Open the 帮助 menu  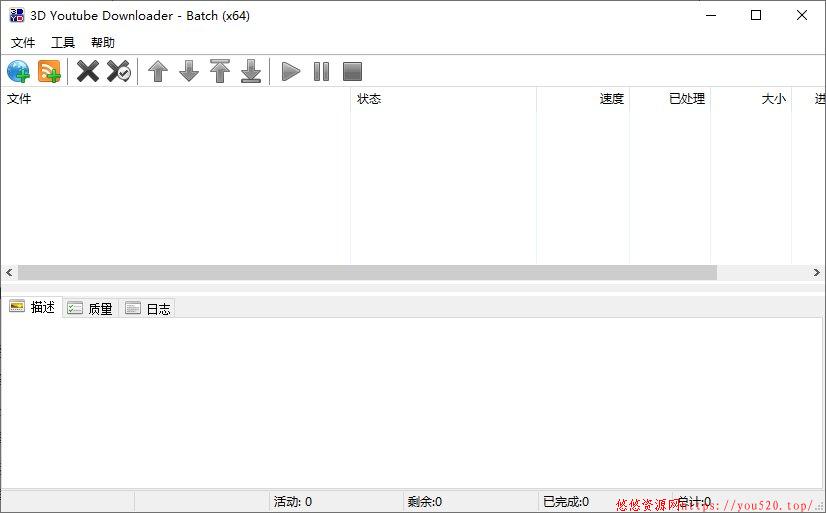click(103, 43)
